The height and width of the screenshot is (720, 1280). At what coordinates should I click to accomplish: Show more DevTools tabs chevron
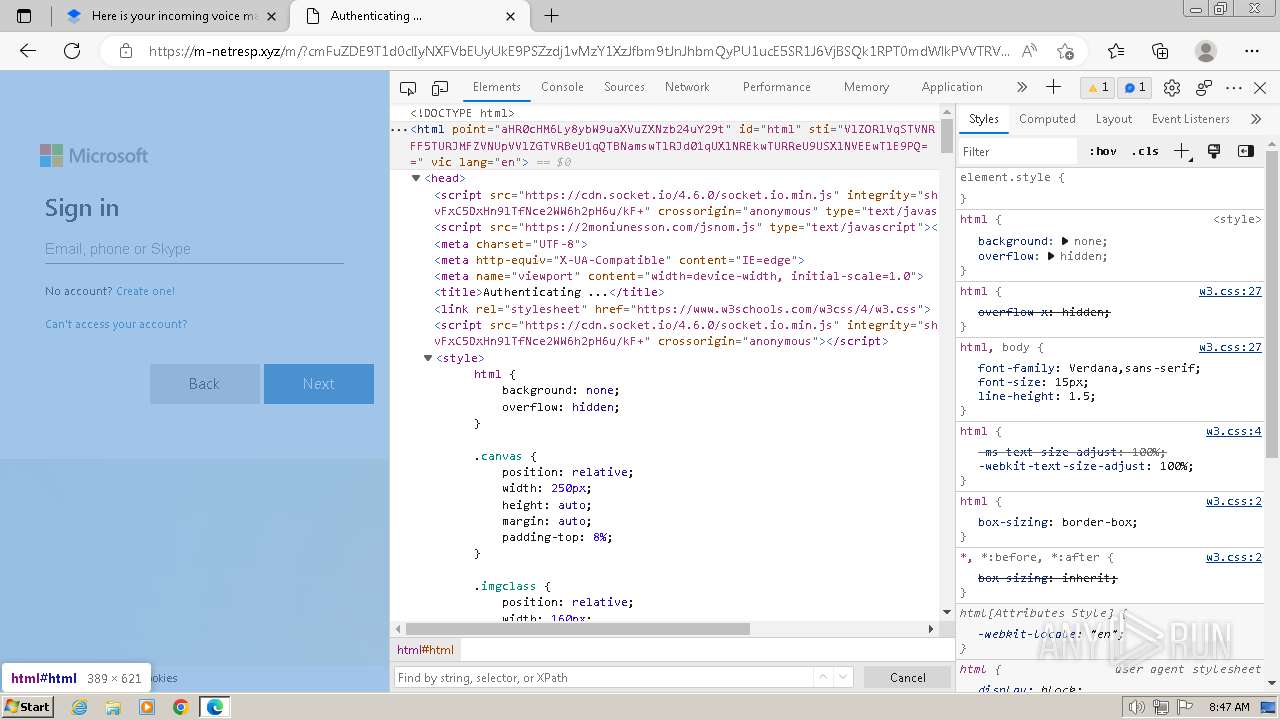pyautogui.click(x=1022, y=87)
